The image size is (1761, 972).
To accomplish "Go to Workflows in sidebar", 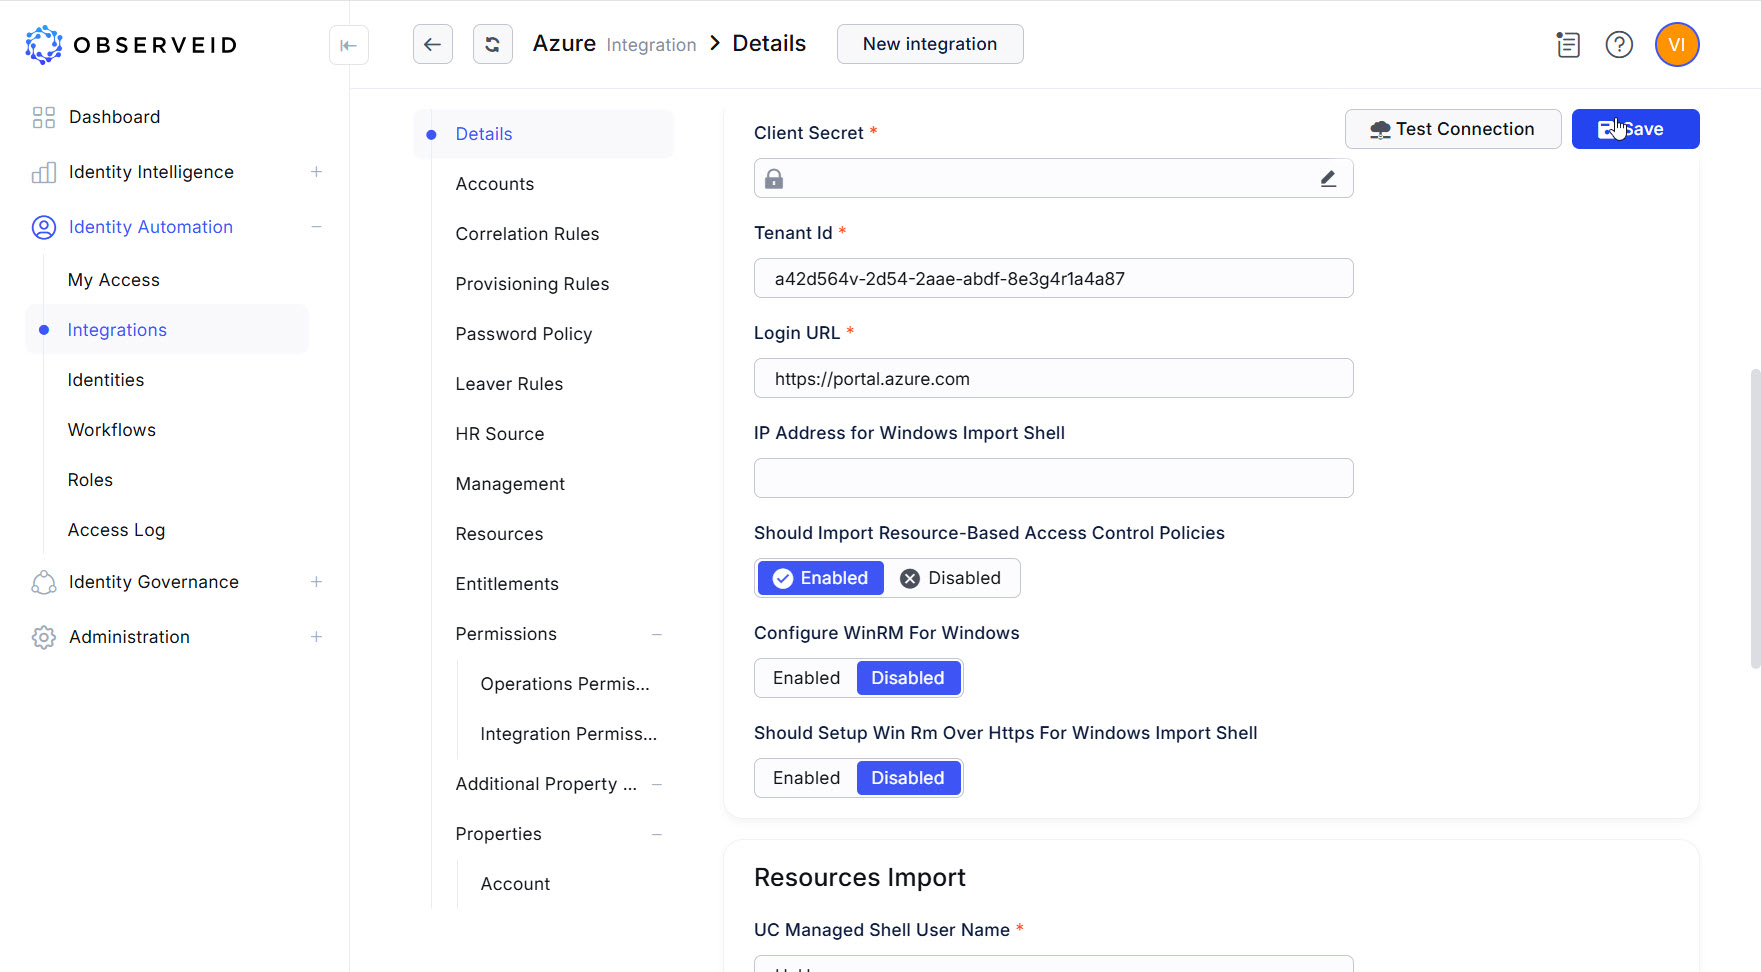I will tap(112, 430).
